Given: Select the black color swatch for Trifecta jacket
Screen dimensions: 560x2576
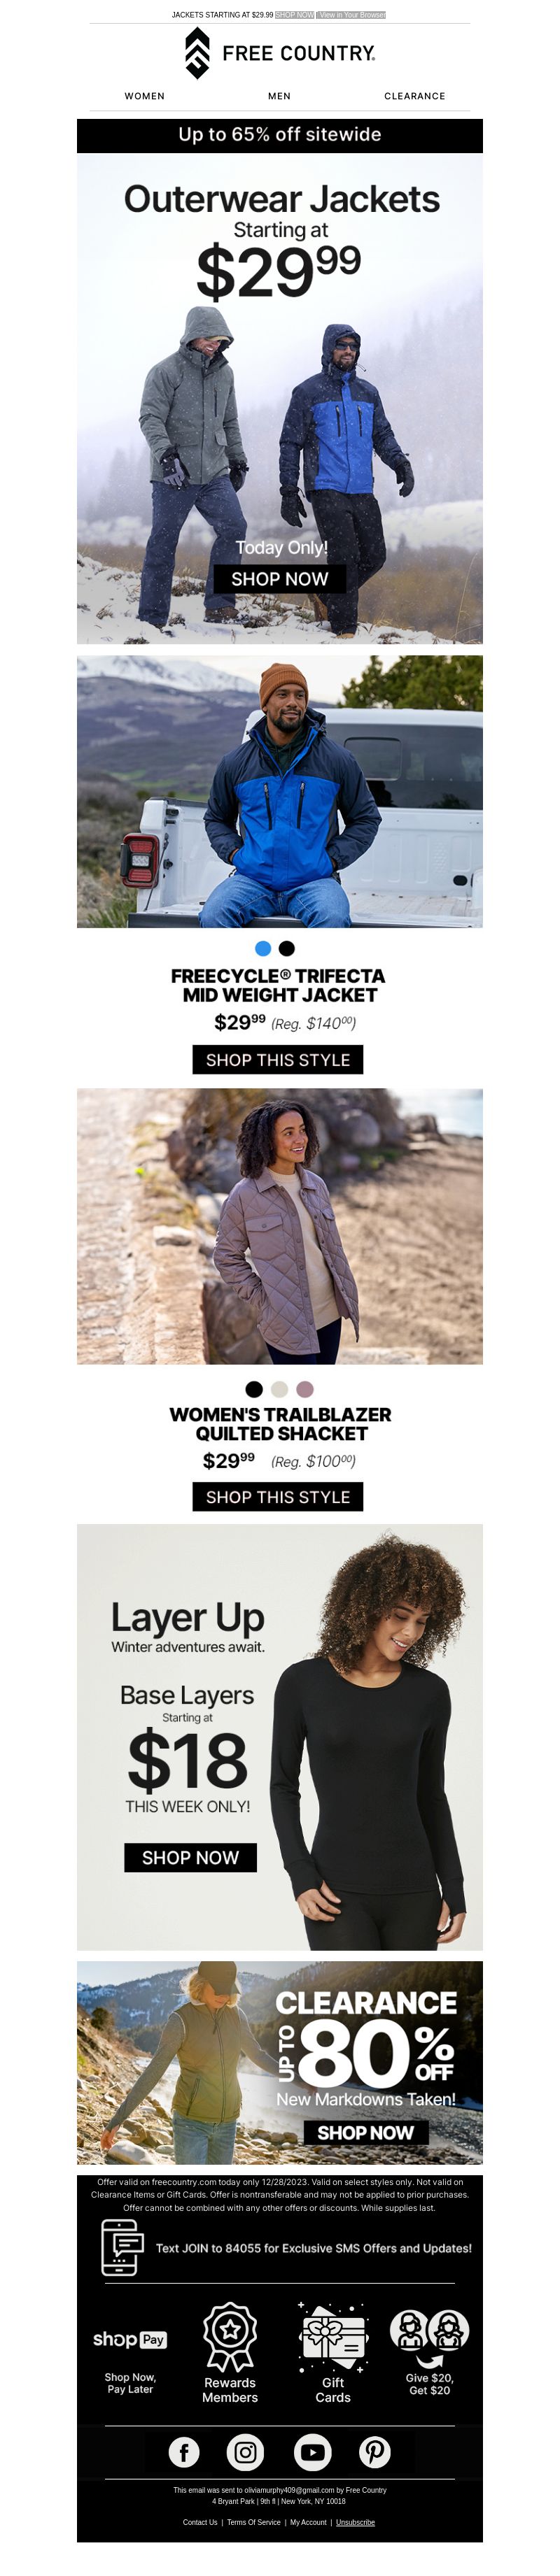Looking at the screenshot, I should click(287, 948).
